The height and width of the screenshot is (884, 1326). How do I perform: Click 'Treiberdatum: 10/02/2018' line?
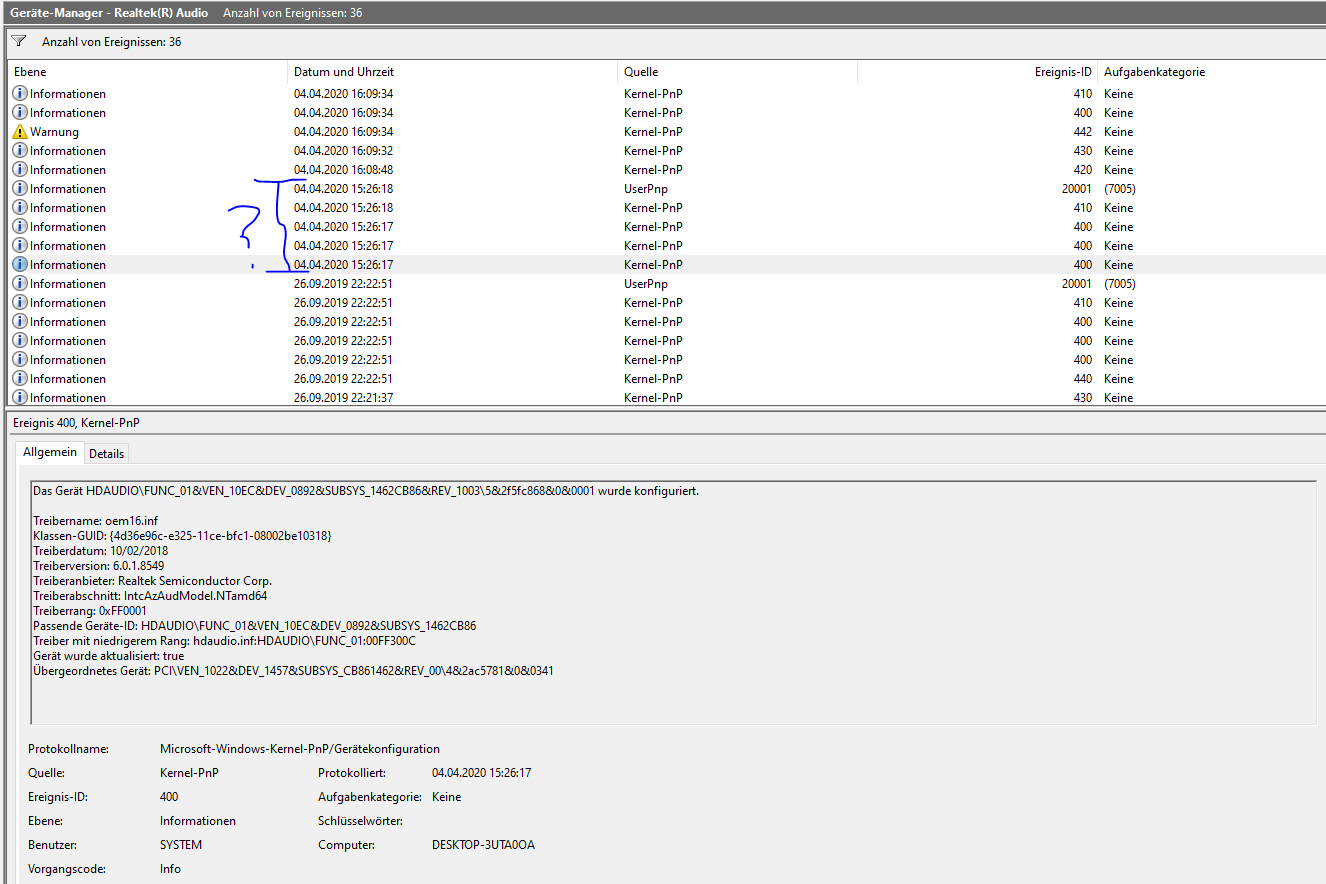click(100, 551)
